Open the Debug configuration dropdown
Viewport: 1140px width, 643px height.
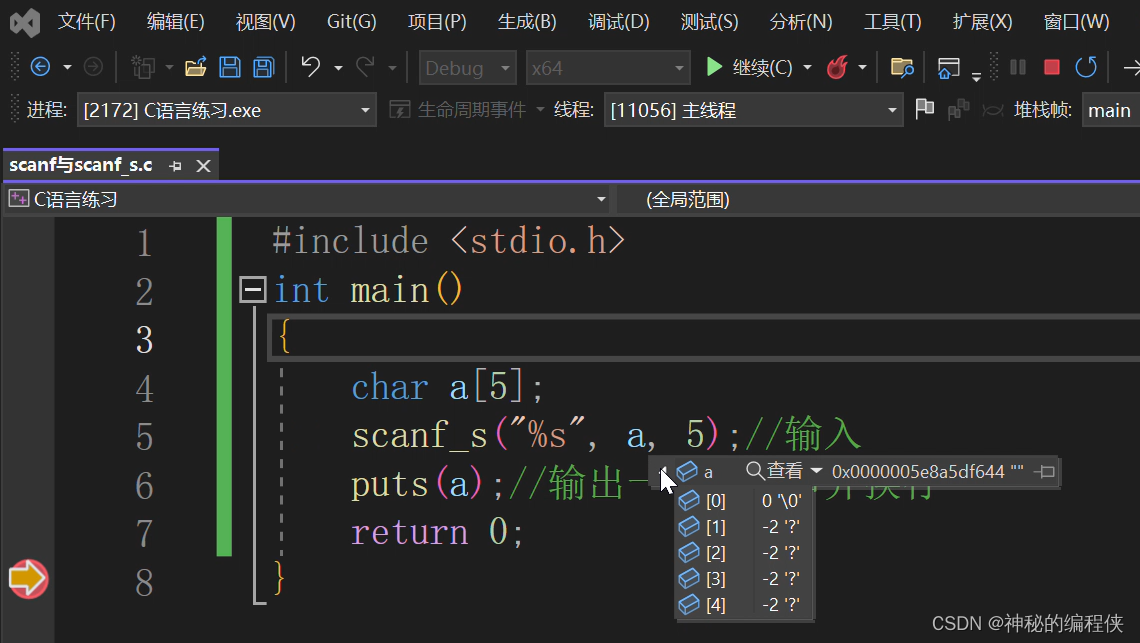[503, 67]
